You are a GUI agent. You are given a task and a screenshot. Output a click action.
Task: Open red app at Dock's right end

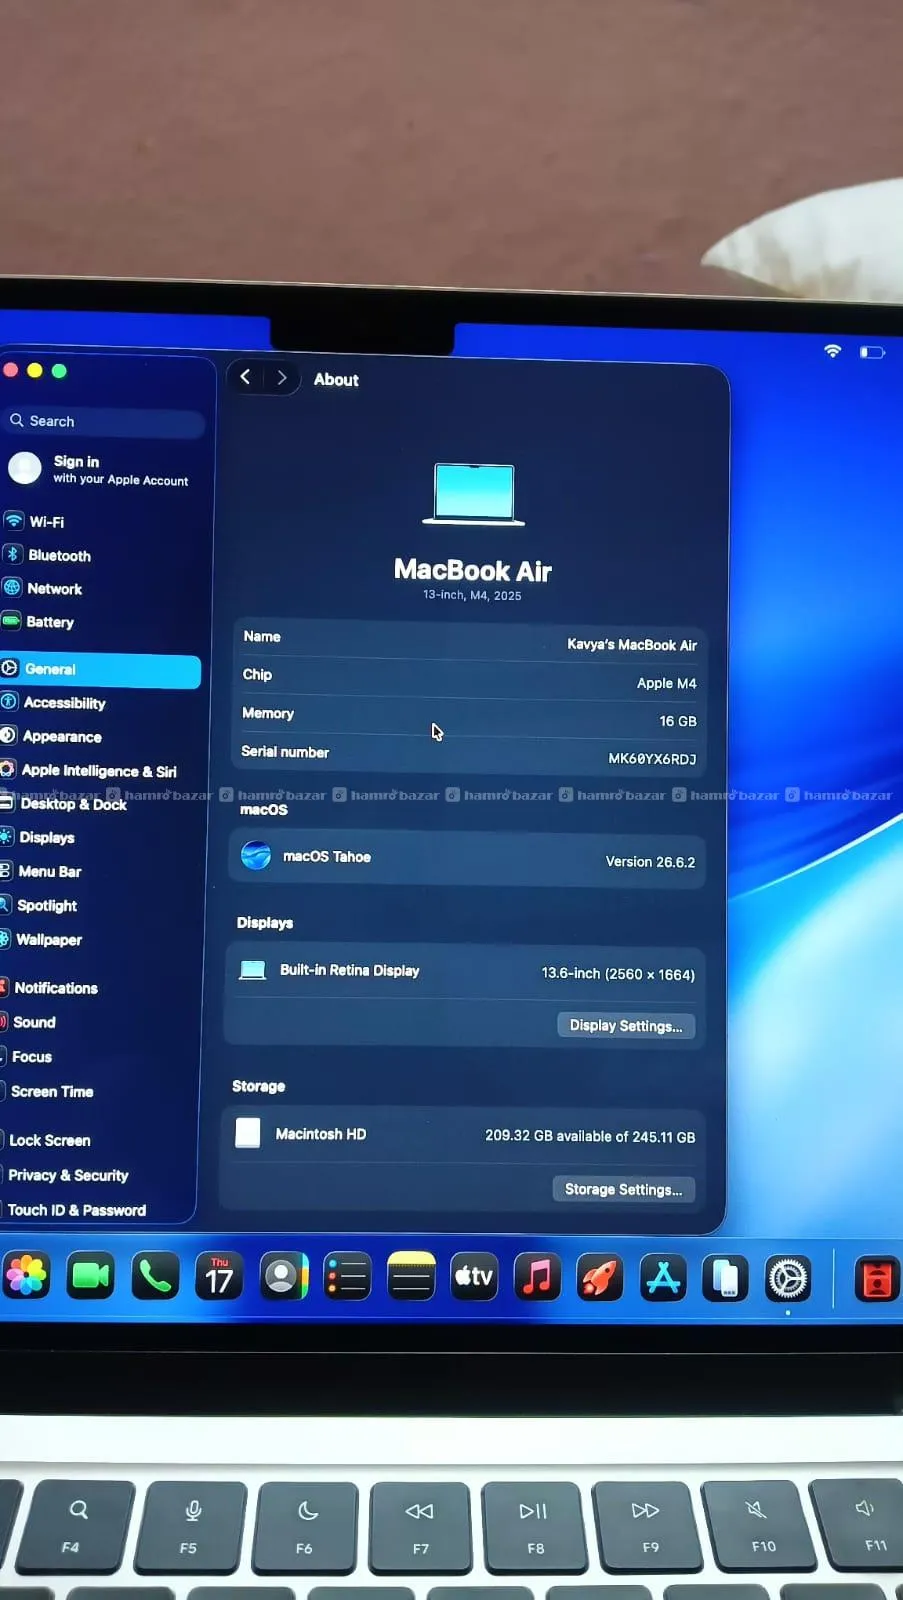pos(877,1280)
